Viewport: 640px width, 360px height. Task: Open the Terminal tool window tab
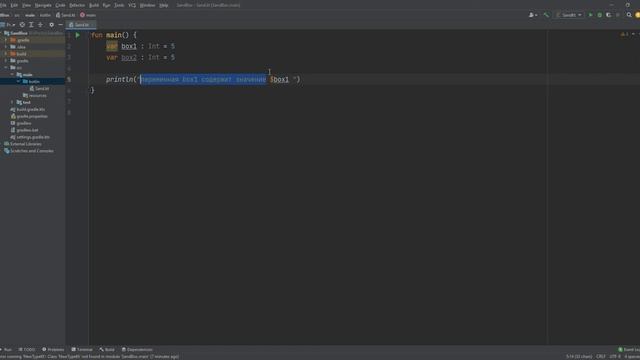point(82,349)
